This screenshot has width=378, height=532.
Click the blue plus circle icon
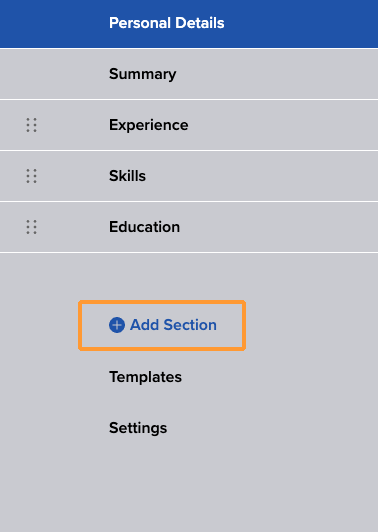coord(117,325)
